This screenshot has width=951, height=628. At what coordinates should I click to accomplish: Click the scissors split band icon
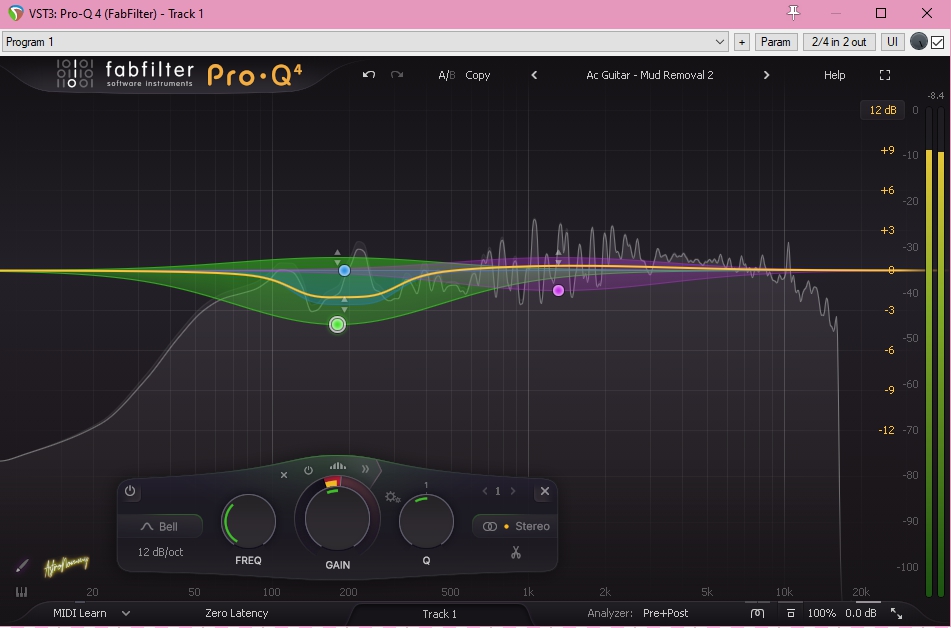(x=516, y=552)
